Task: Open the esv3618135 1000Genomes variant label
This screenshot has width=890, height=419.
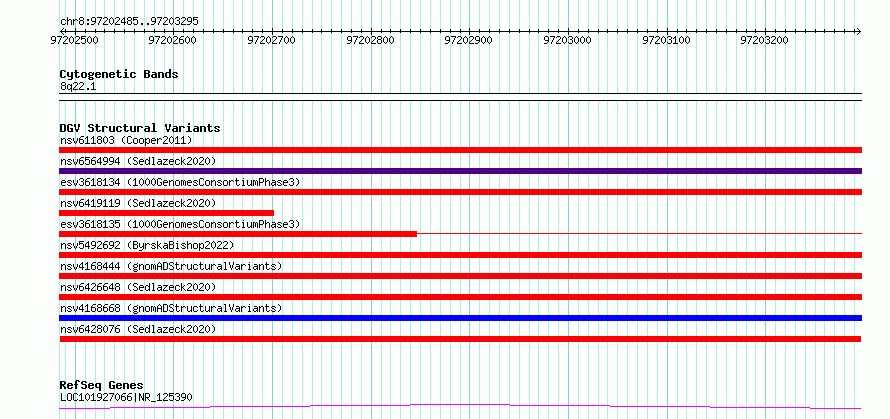Action: 180,224
